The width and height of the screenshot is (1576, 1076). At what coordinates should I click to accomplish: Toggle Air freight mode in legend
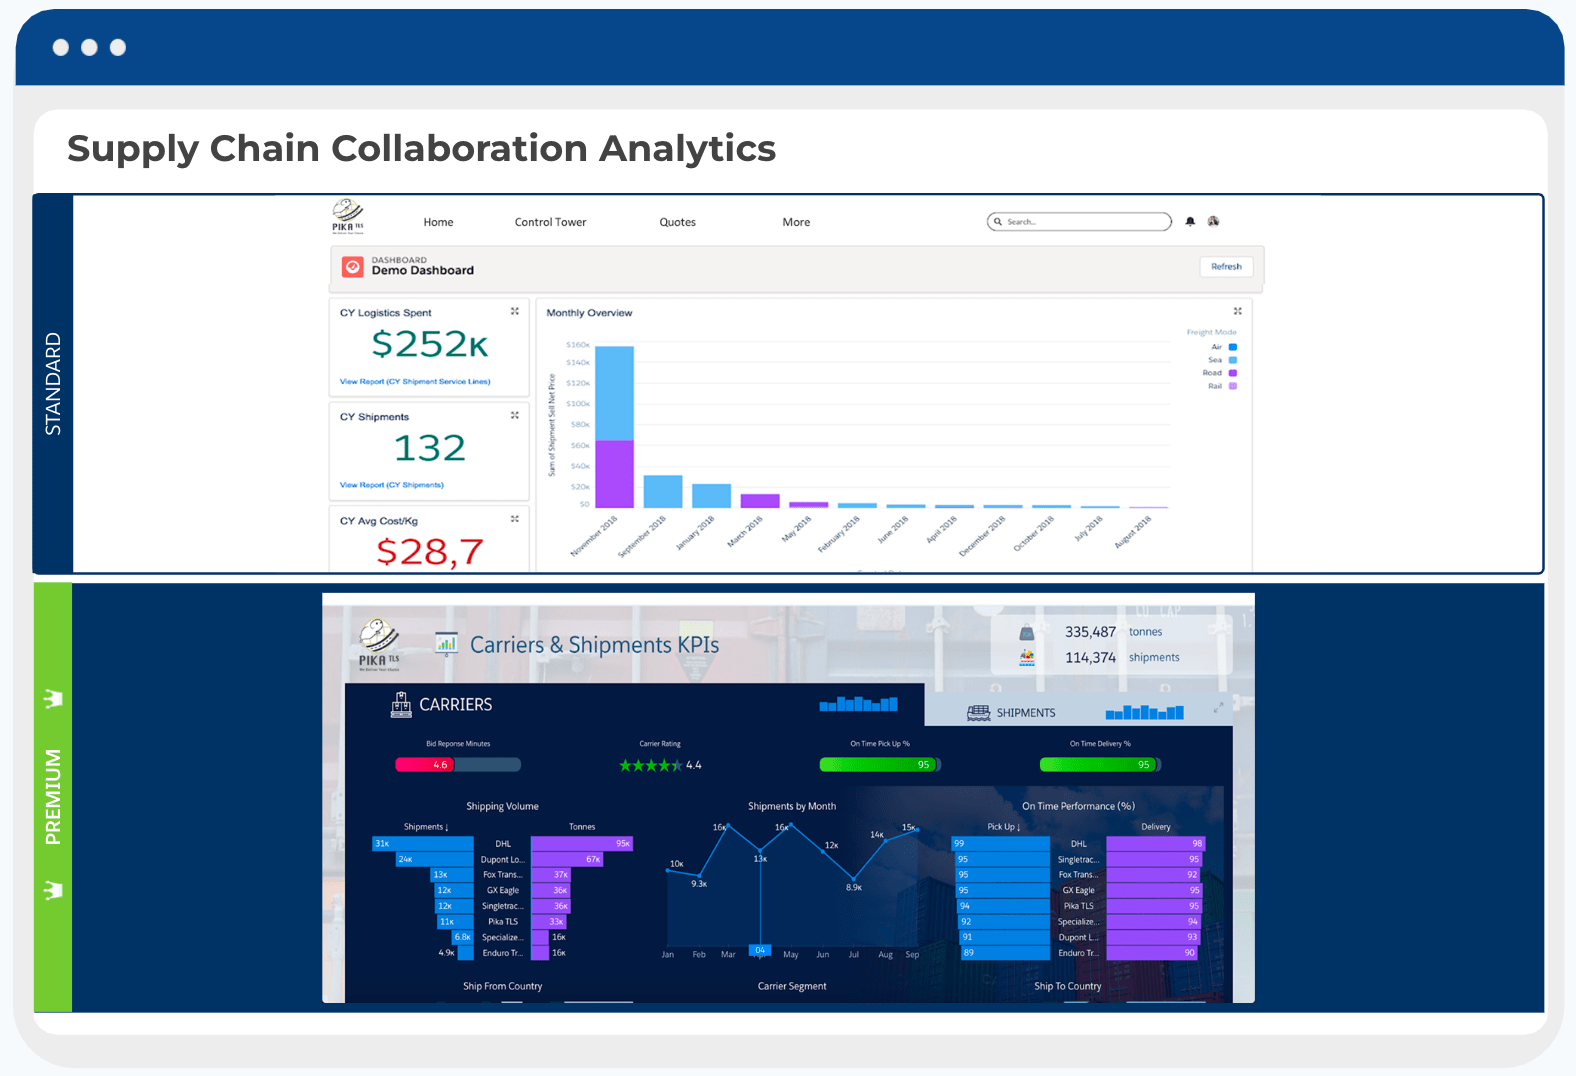coord(1232,347)
